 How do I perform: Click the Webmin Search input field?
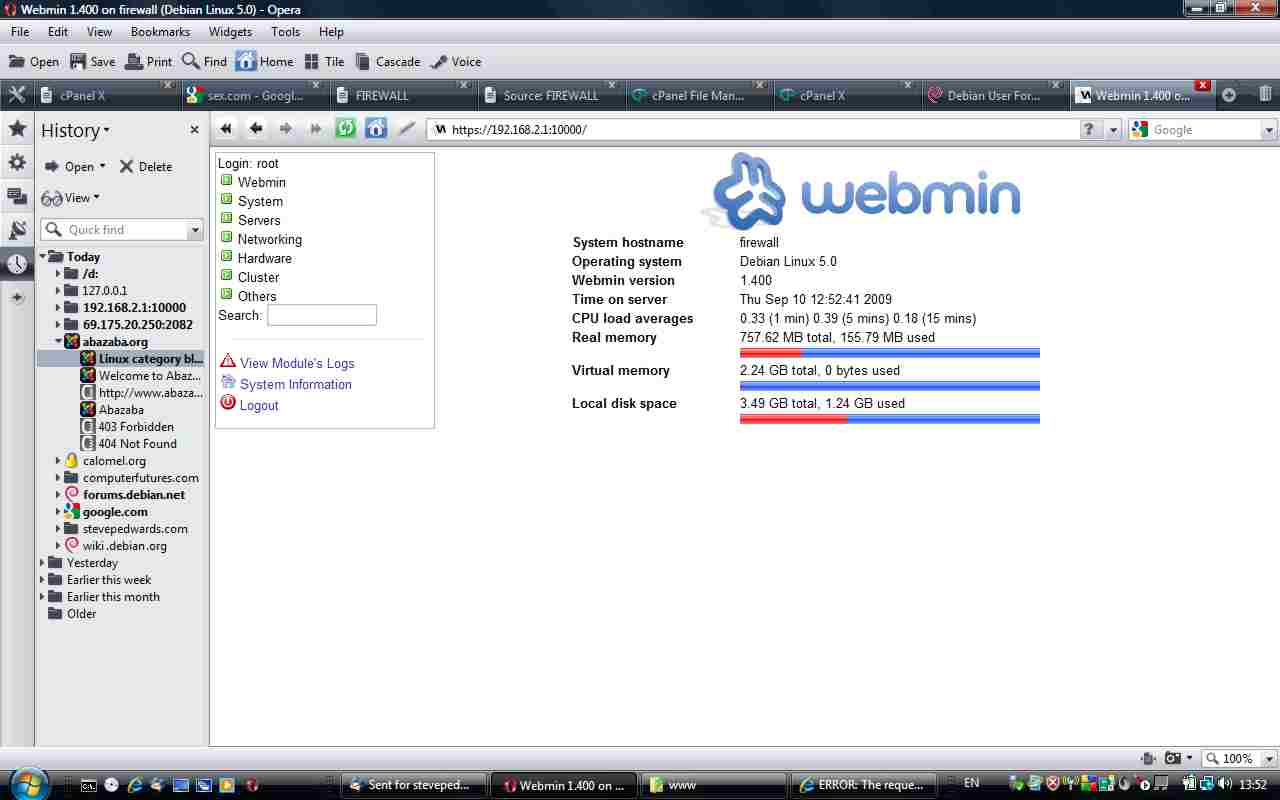[321, 315]
